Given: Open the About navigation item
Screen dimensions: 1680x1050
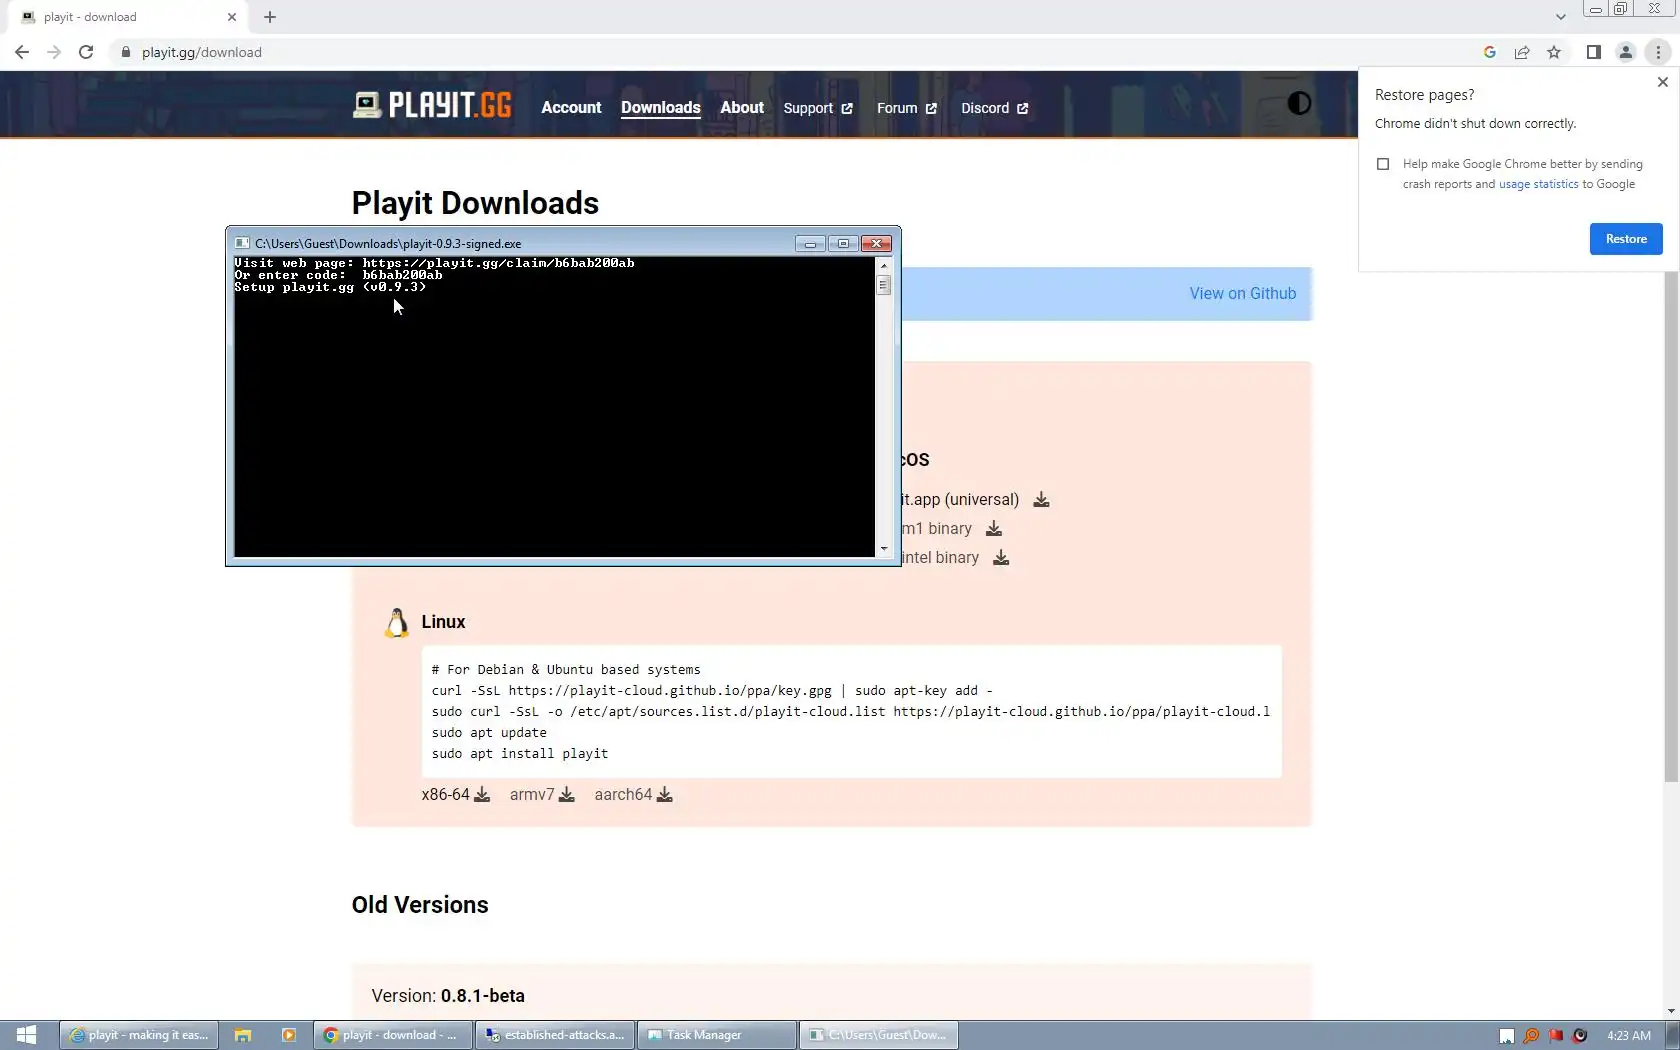Looking at the screenshot, I should click(742, 108).
